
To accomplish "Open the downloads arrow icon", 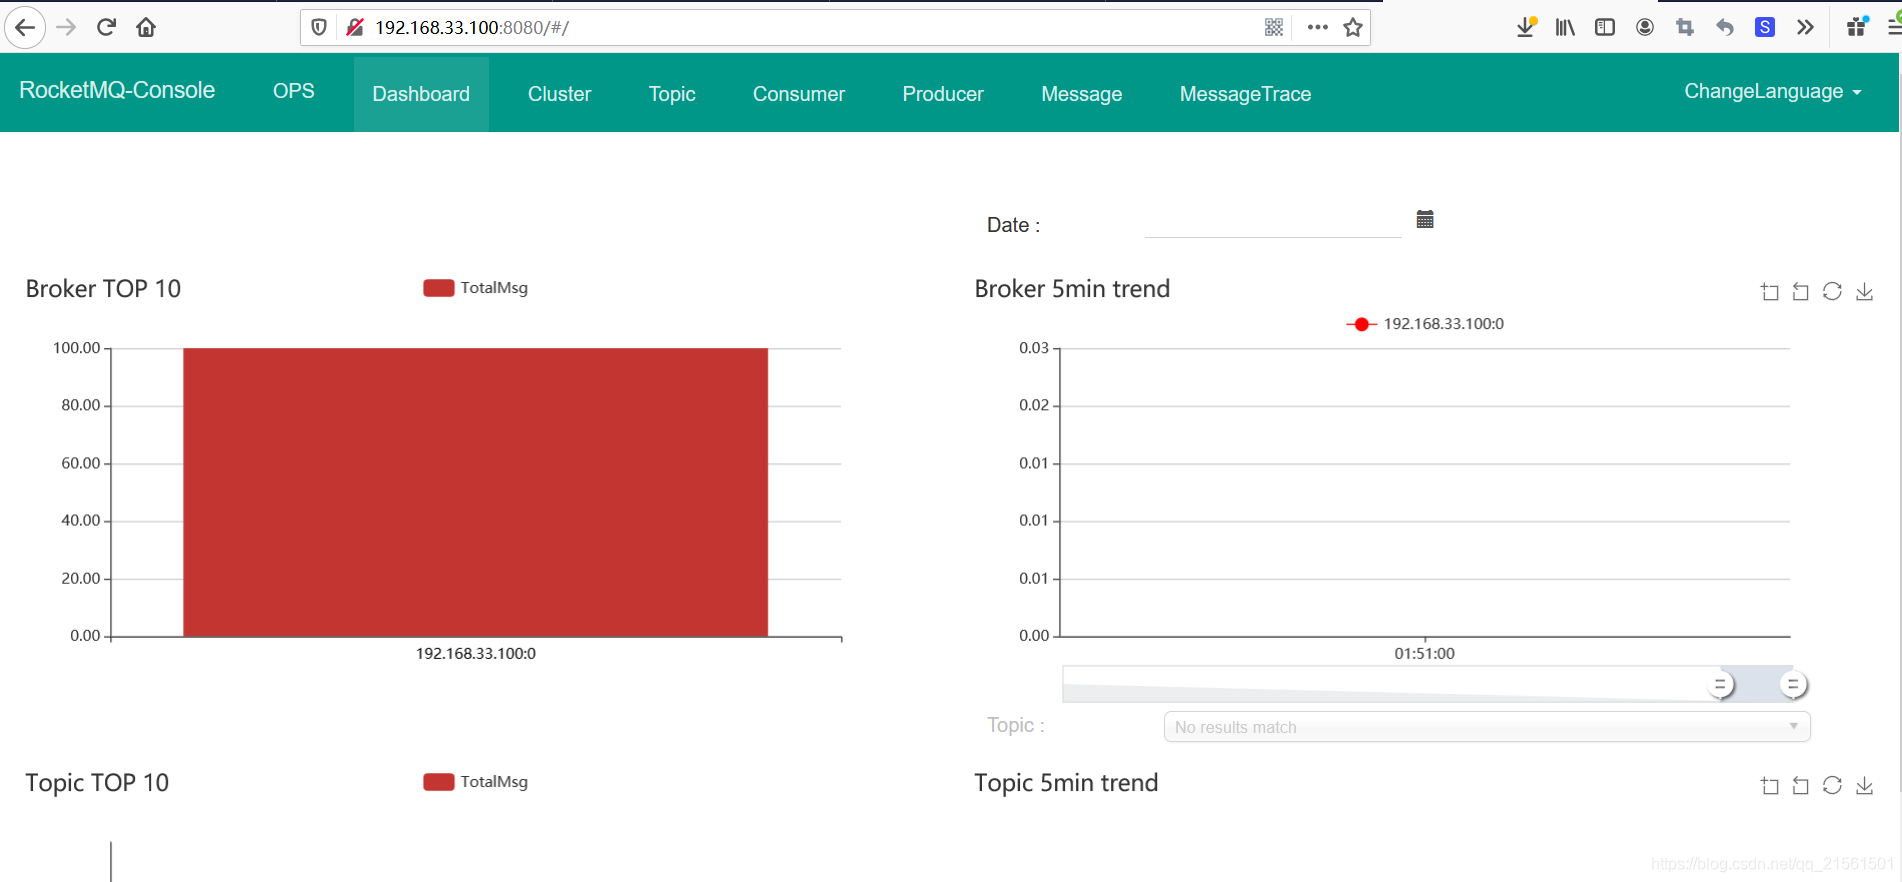I will (x=1526, y=27).
